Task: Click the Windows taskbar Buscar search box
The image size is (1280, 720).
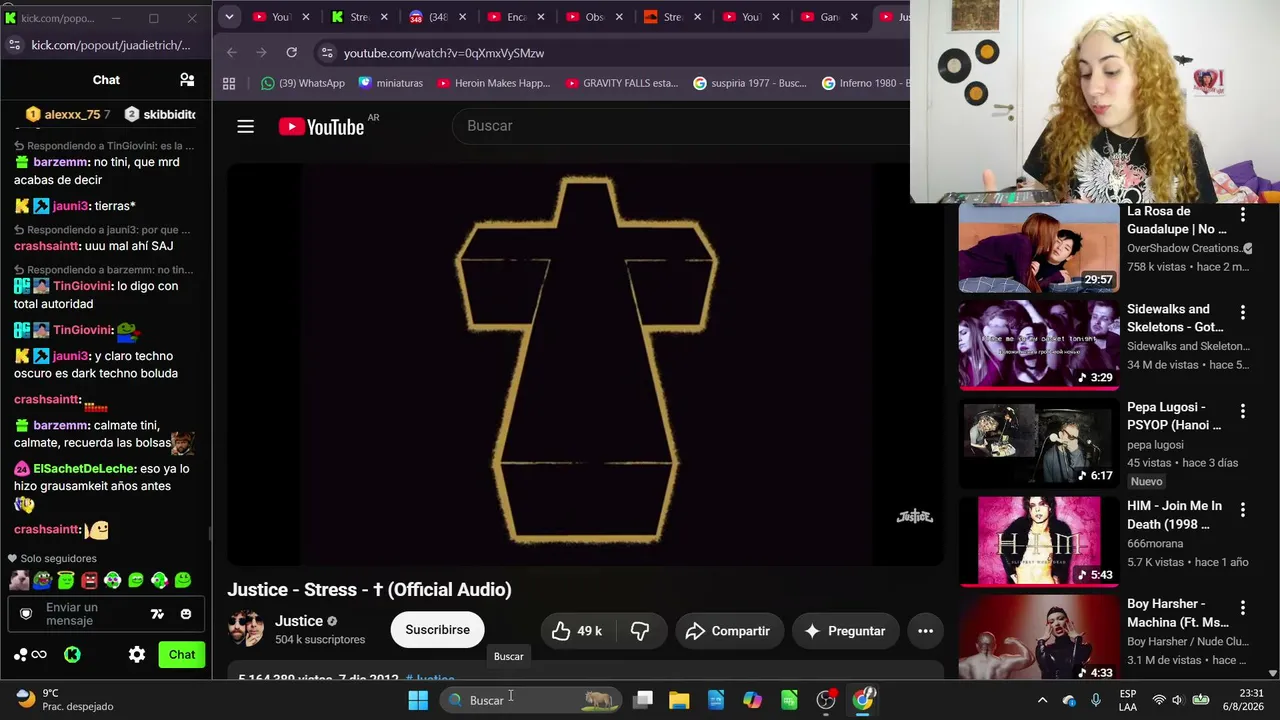Action: 531,700
